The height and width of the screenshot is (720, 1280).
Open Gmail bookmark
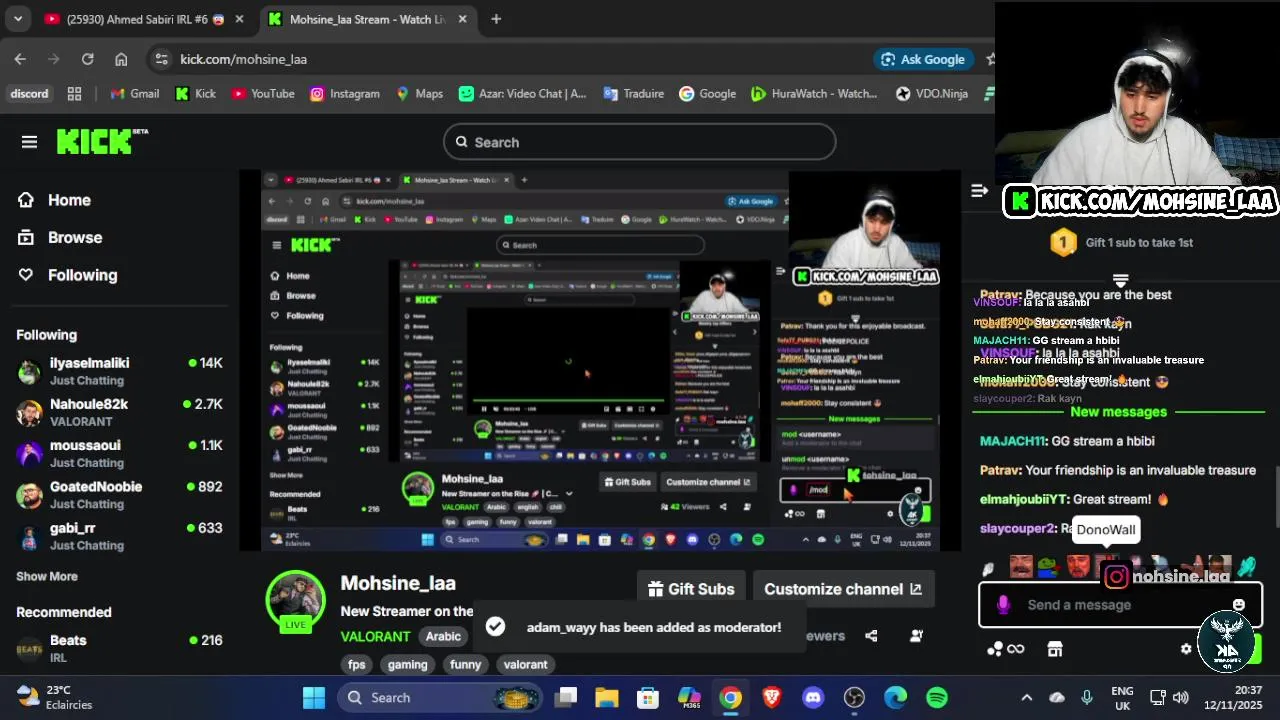coord(134,94)
